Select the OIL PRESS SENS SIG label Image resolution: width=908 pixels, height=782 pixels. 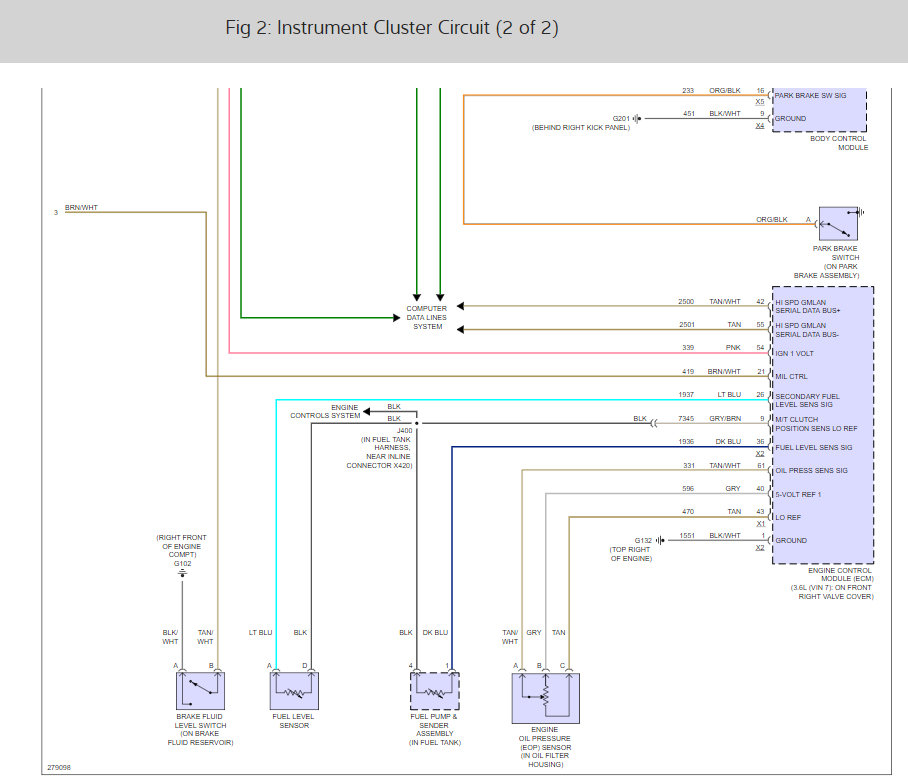tap(811, 471)
